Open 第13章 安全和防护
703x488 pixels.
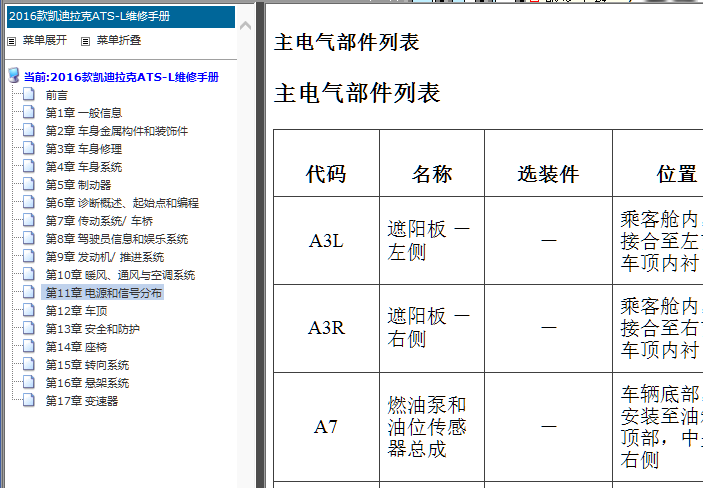[x=93, y=328]
